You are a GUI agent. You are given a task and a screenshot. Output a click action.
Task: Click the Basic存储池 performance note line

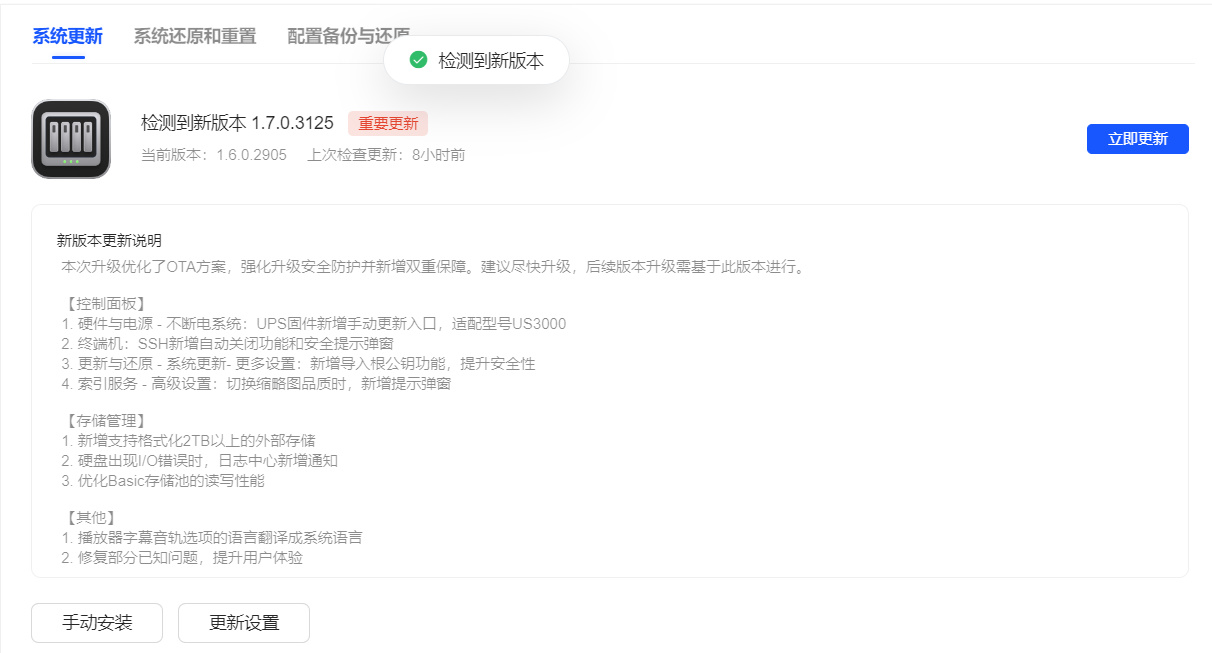pyautogui.click(x=162, y=480)
